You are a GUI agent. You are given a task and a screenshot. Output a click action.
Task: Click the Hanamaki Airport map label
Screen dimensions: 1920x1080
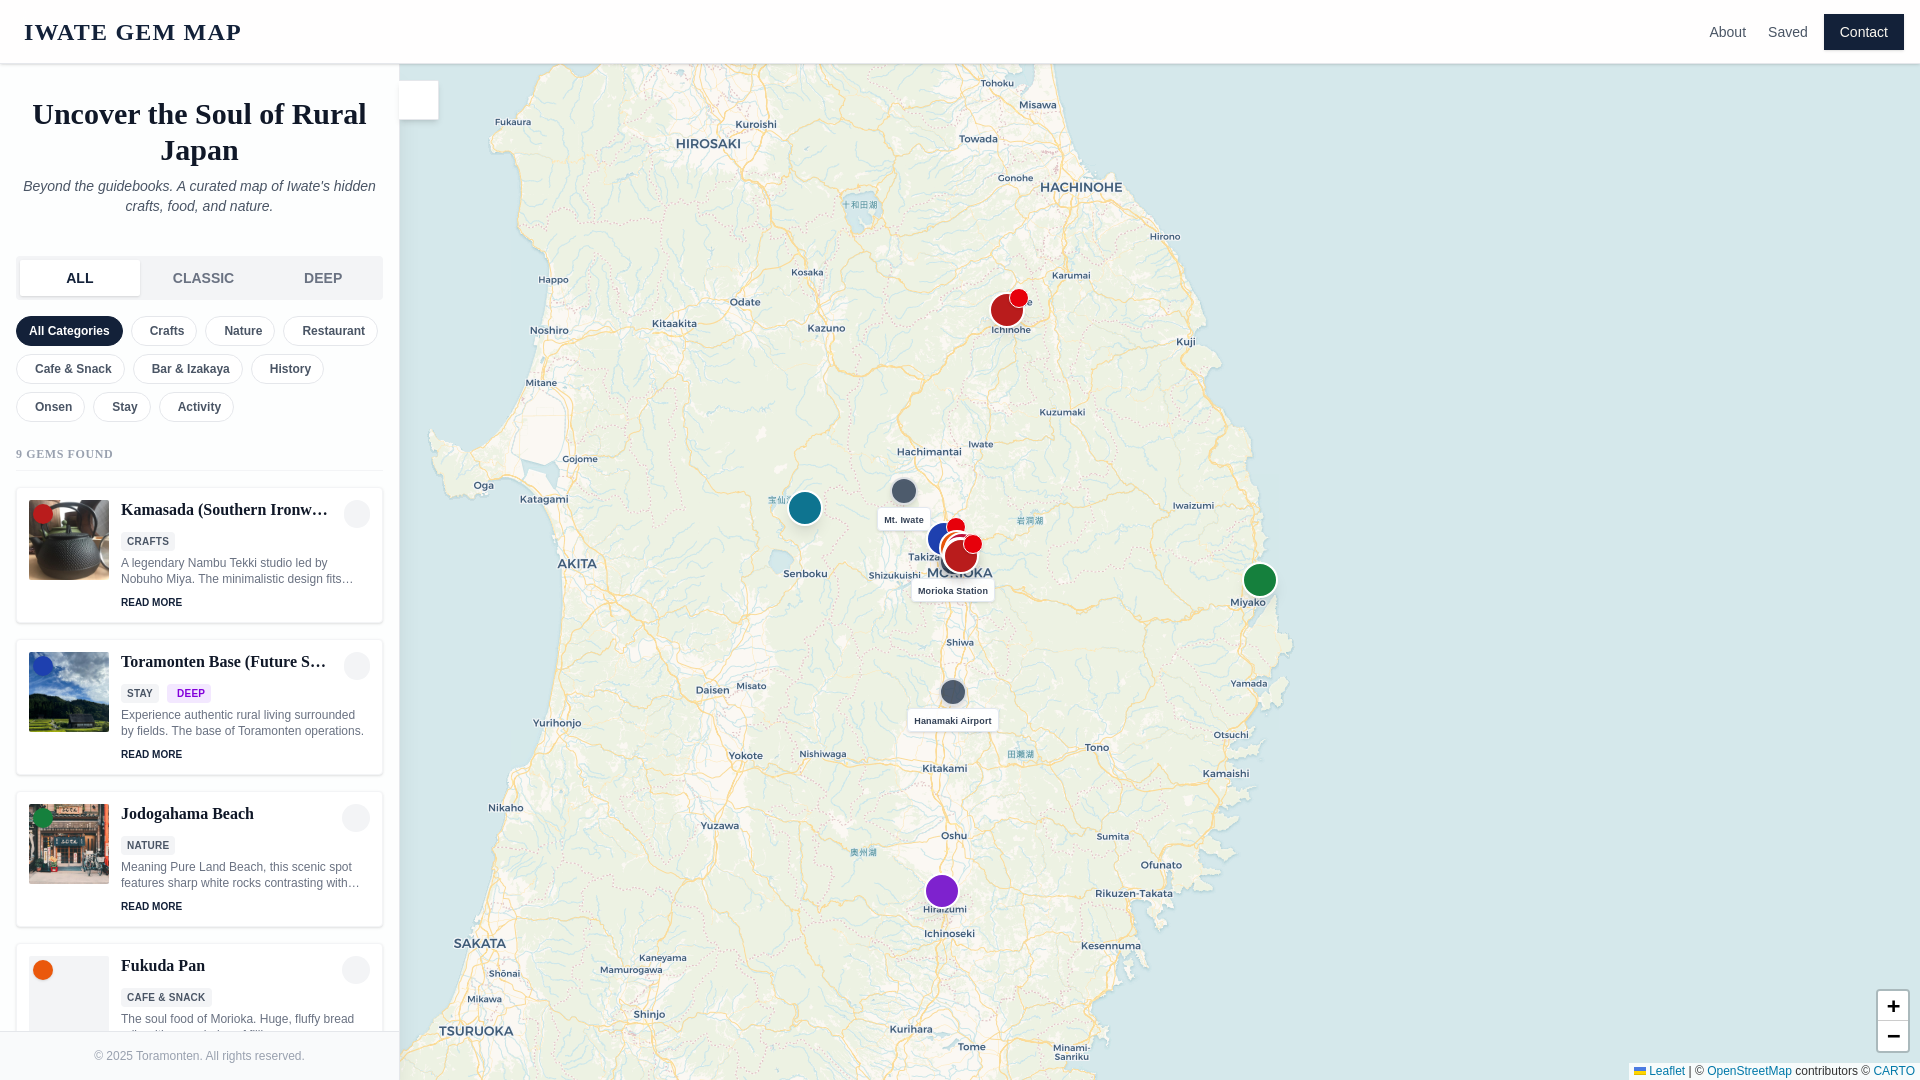tap(952, 721)
